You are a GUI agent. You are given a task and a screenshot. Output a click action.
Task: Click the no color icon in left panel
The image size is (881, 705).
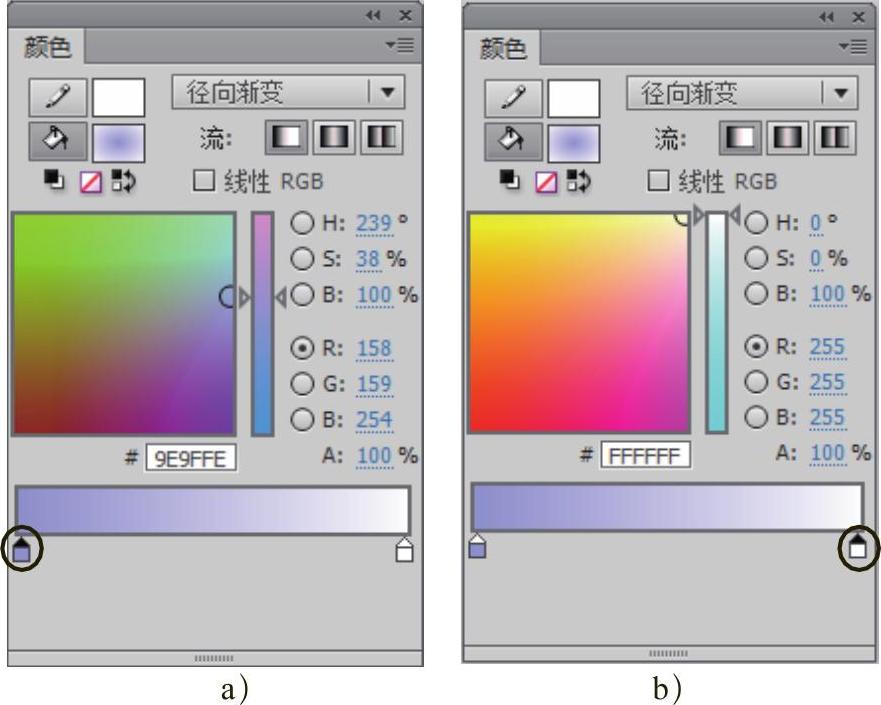pyautogui.click(x=92, y=181)
